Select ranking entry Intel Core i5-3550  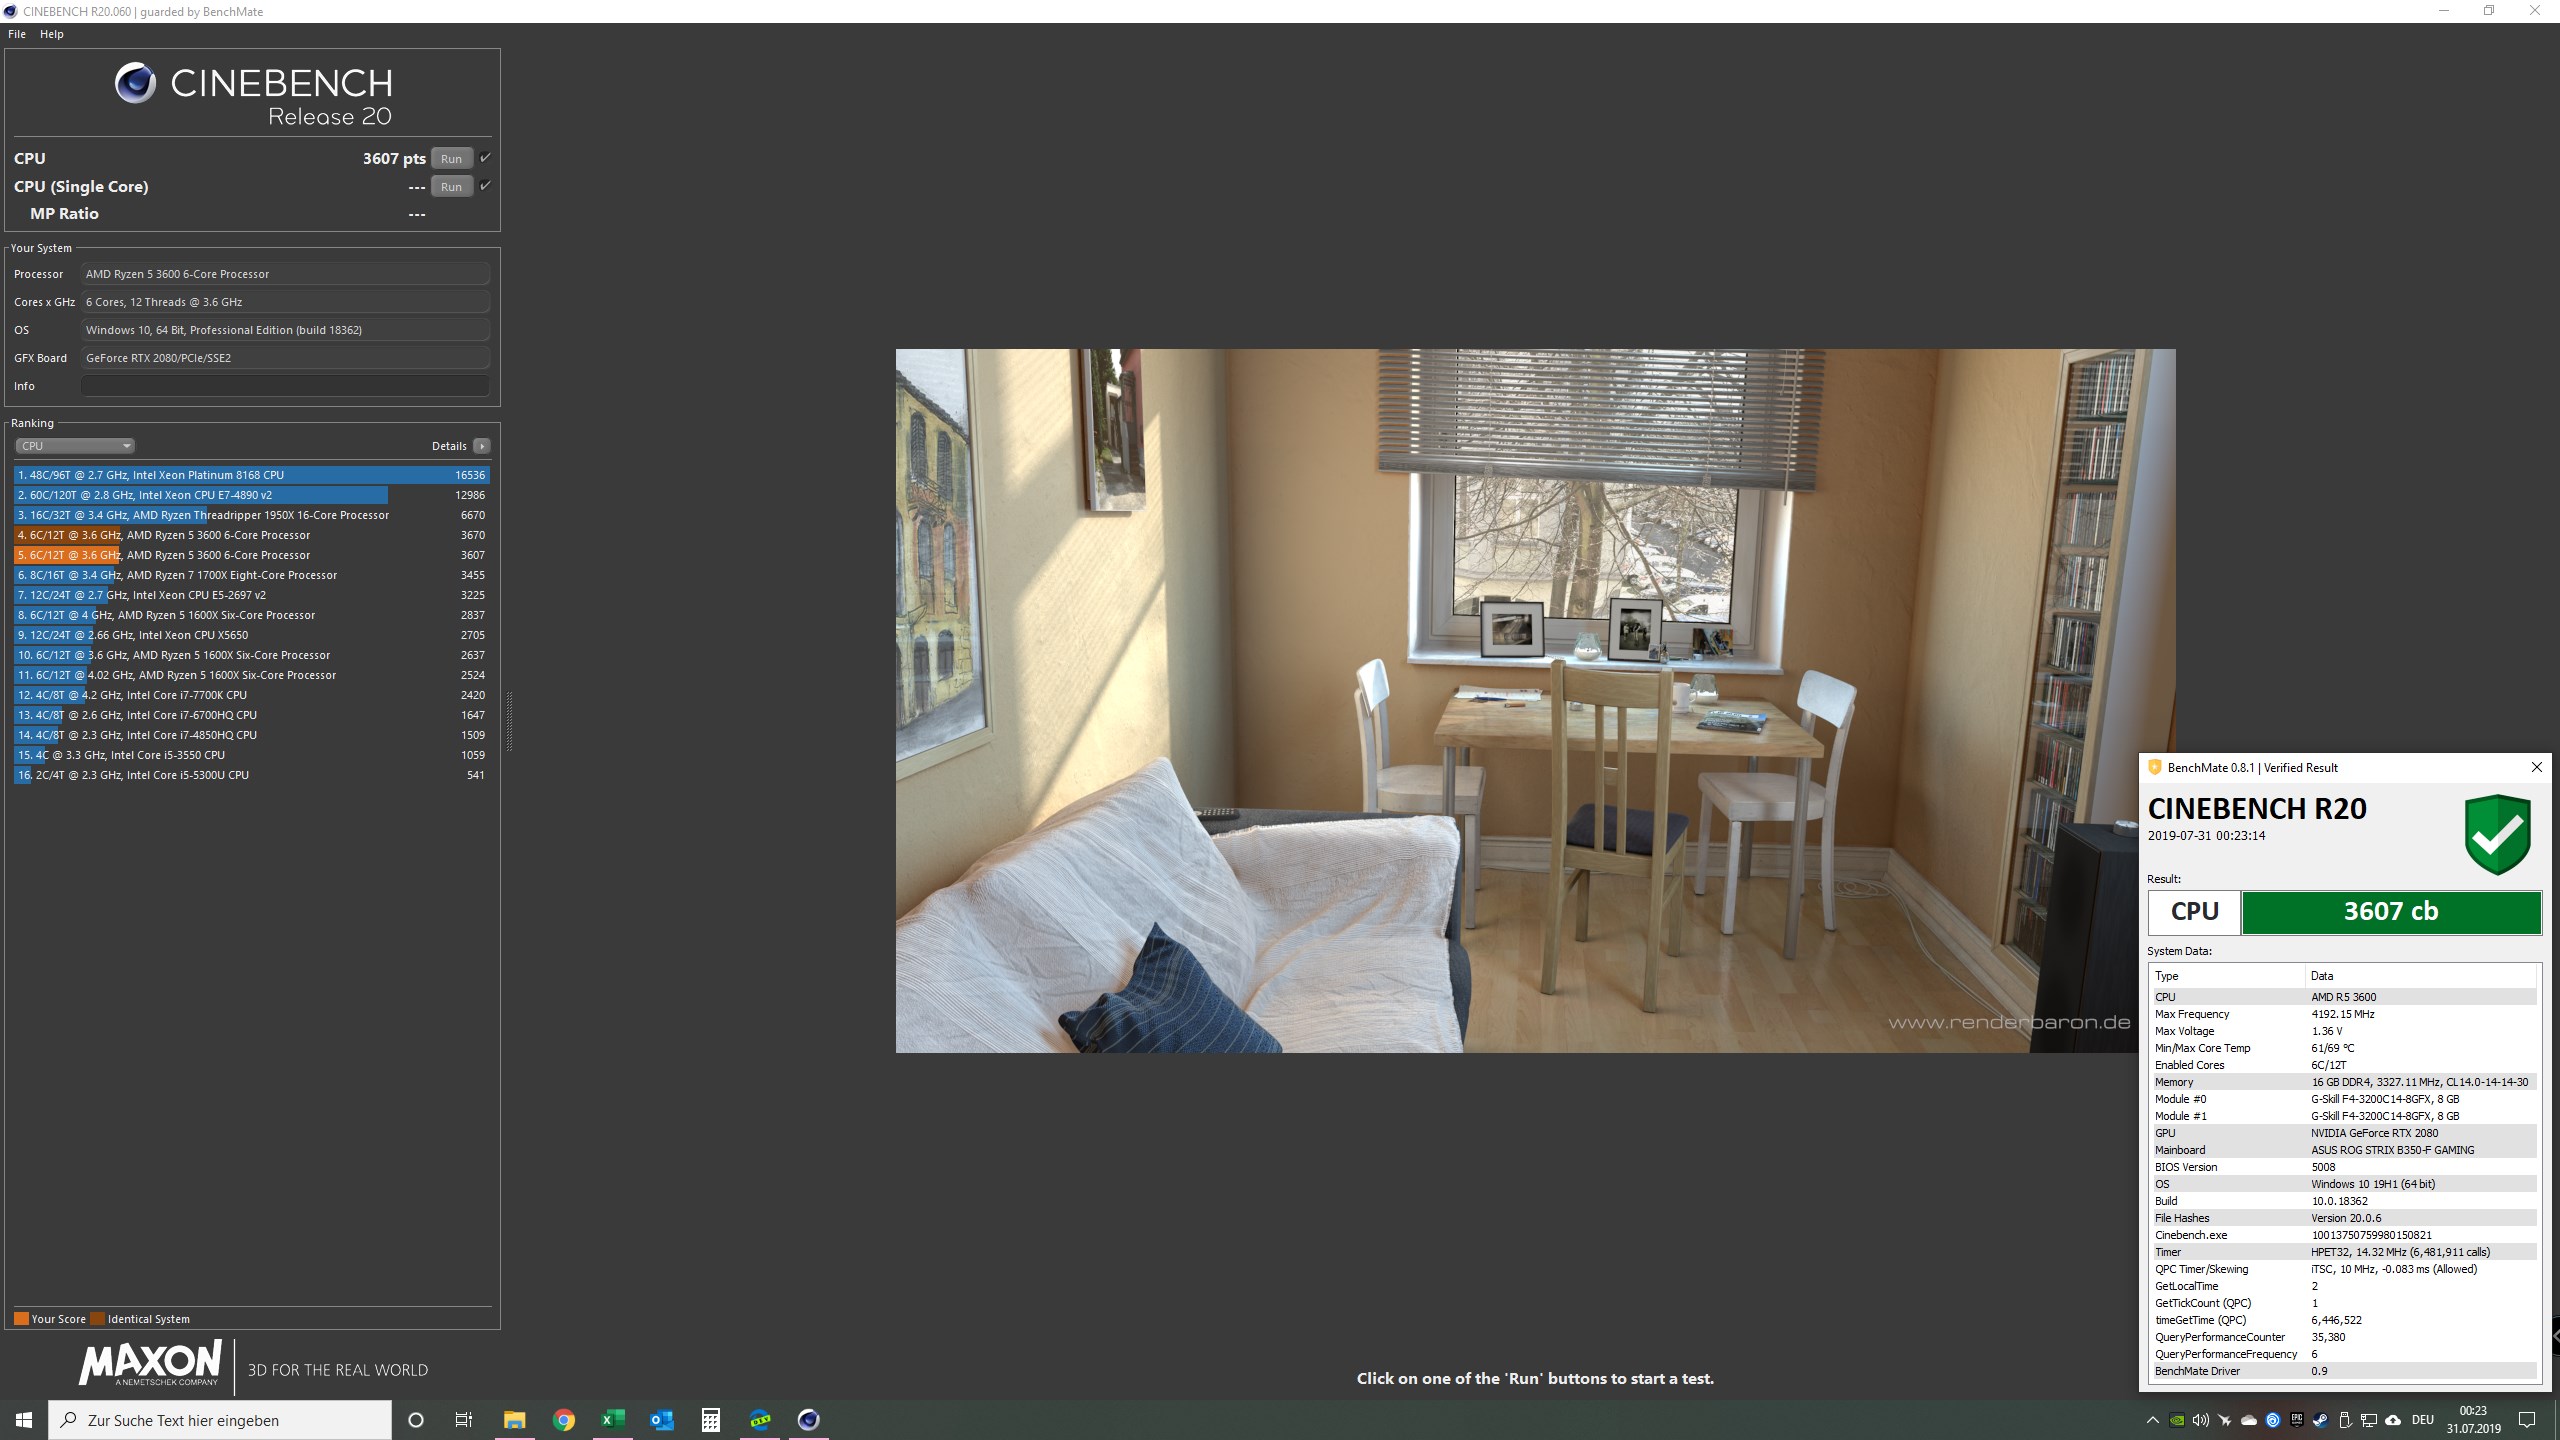coord(252,755)
